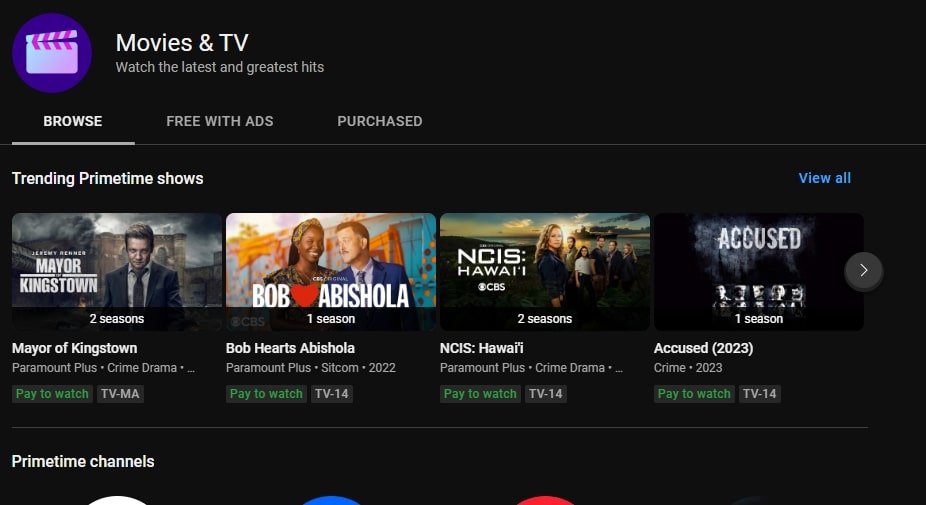Screen dimensions: 926x505
Task: Click the Movies & TV page title
Action: [x=182, y=43]
